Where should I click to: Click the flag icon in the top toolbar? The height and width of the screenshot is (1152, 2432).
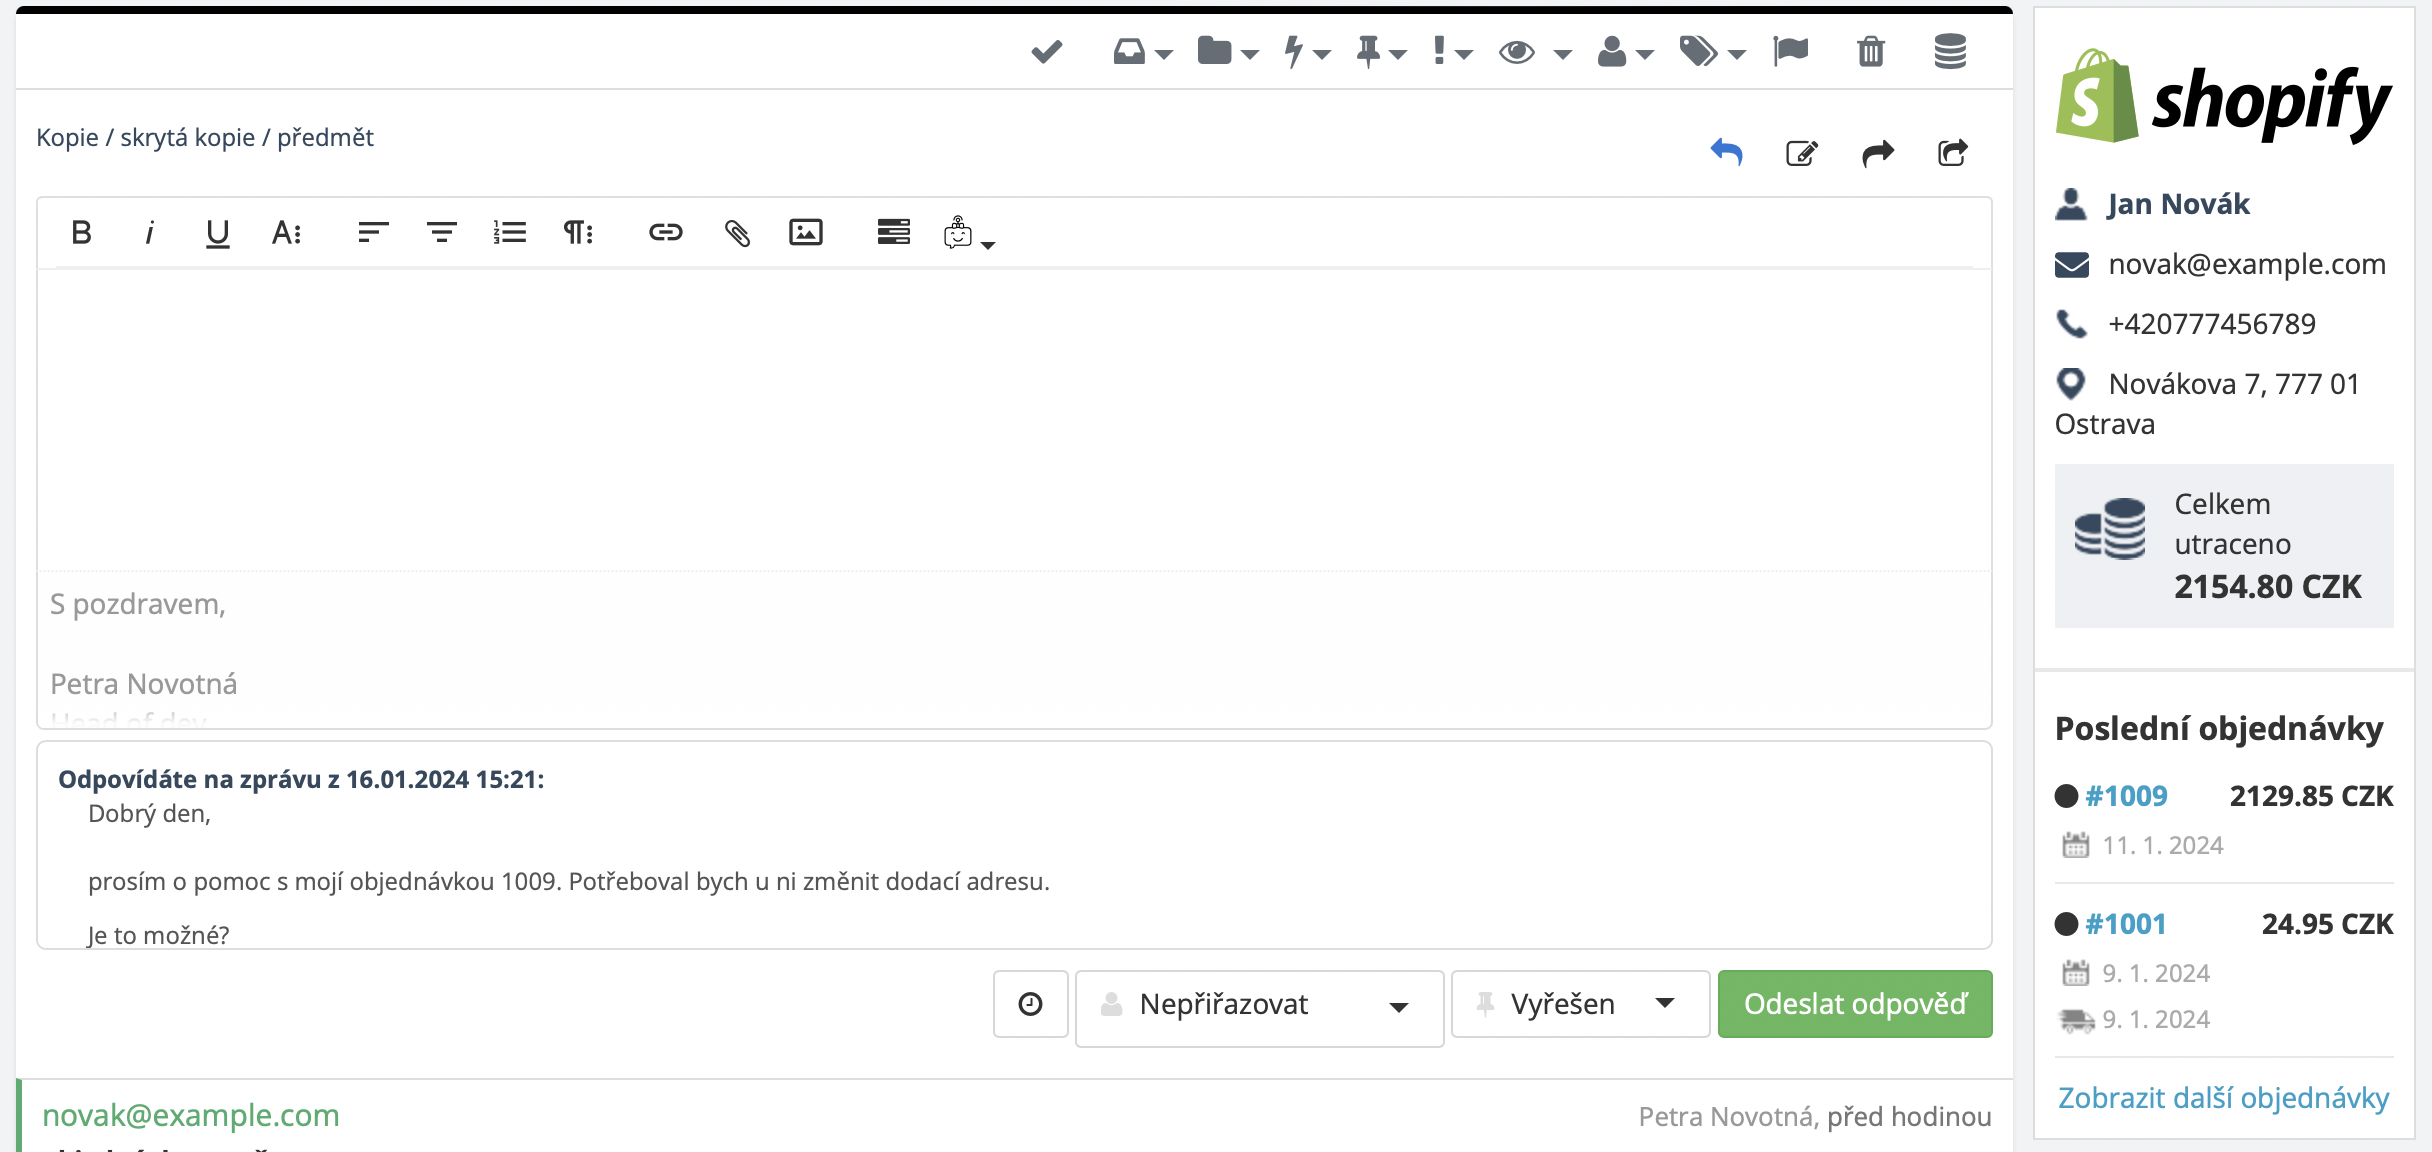pyautogui.click(x=1790, y=51)
